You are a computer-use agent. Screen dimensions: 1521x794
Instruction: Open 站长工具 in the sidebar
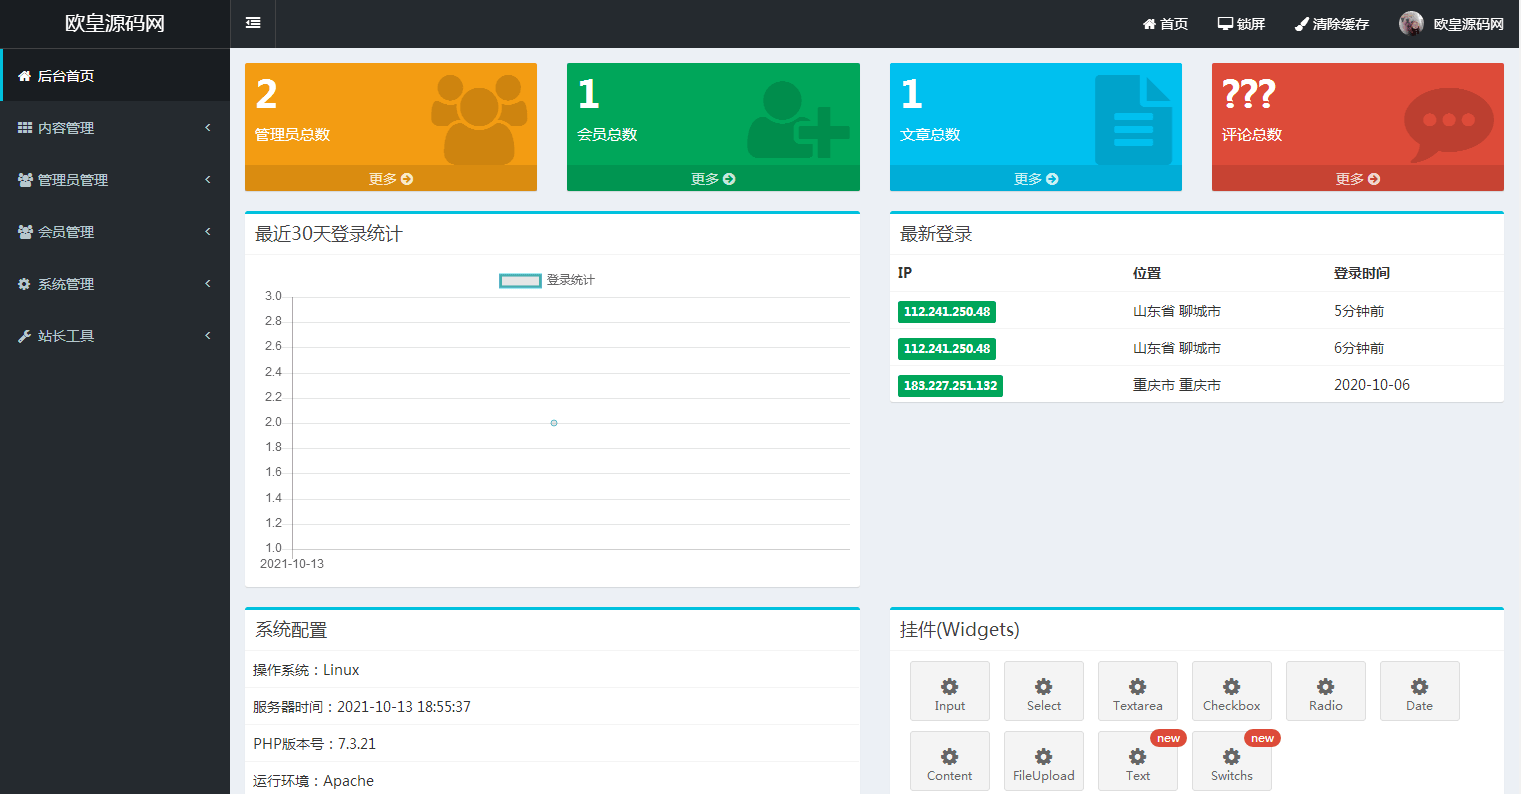115,336
